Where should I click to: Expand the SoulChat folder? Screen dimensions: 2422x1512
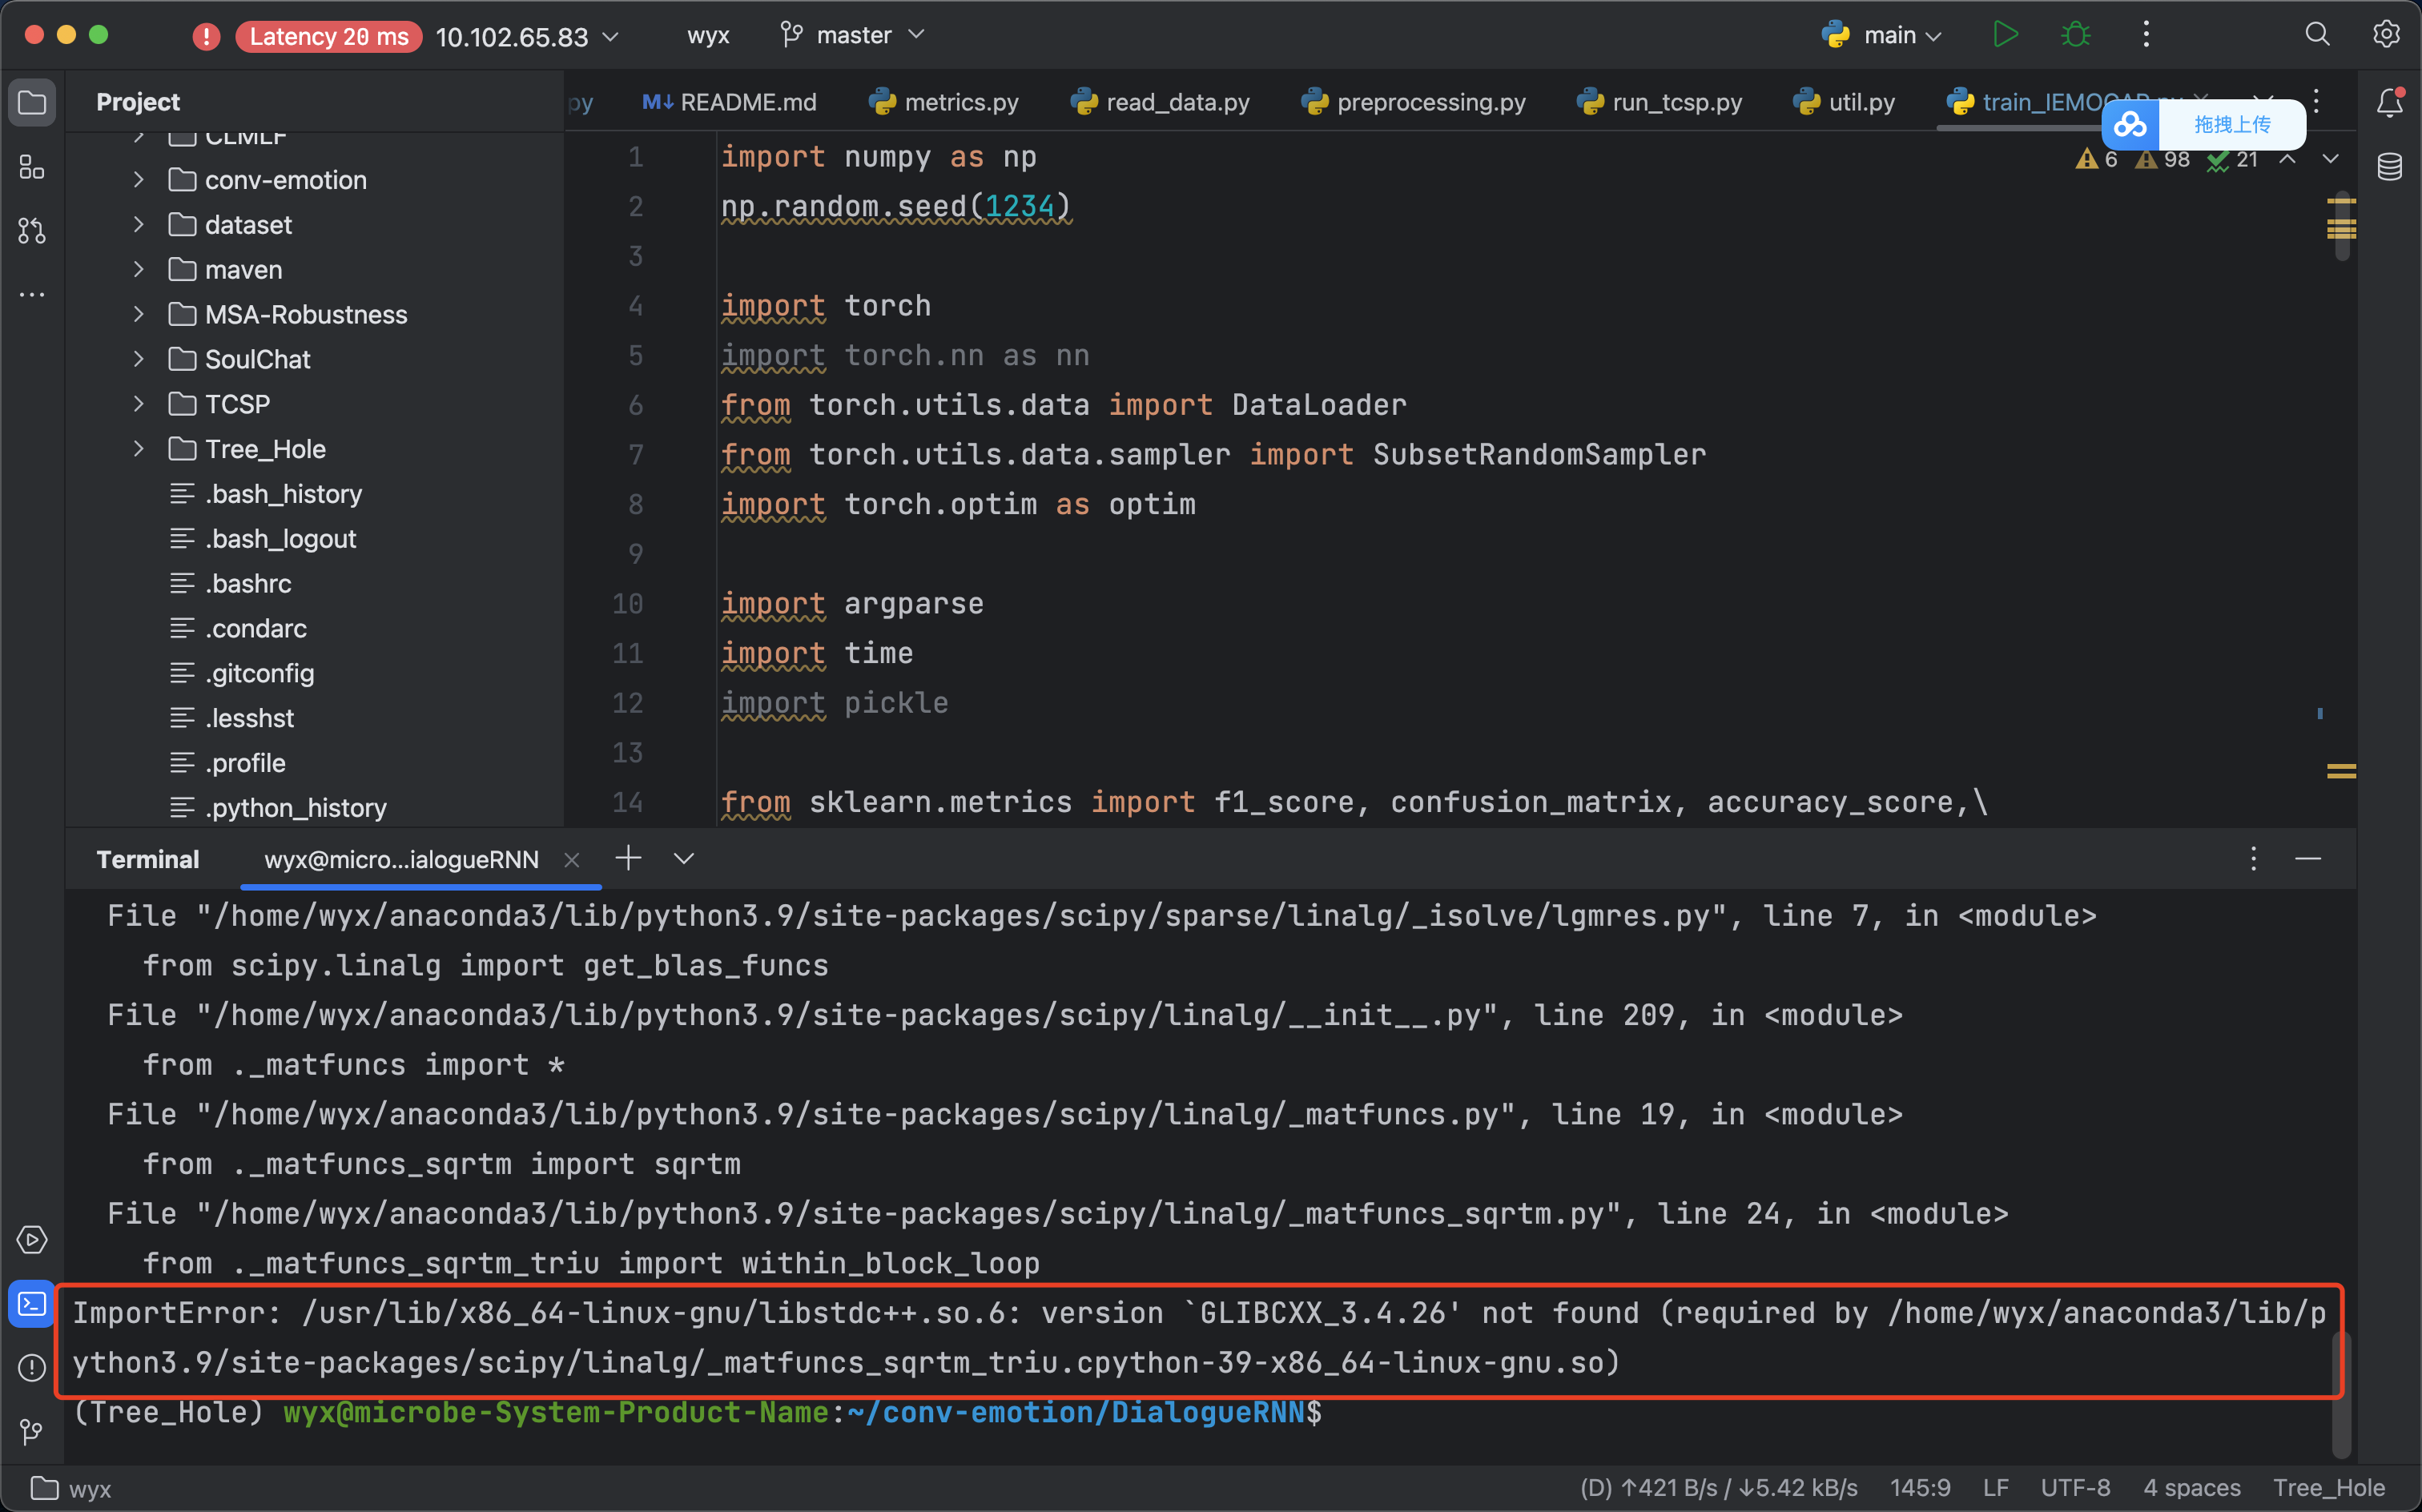(x=139, y=359)
